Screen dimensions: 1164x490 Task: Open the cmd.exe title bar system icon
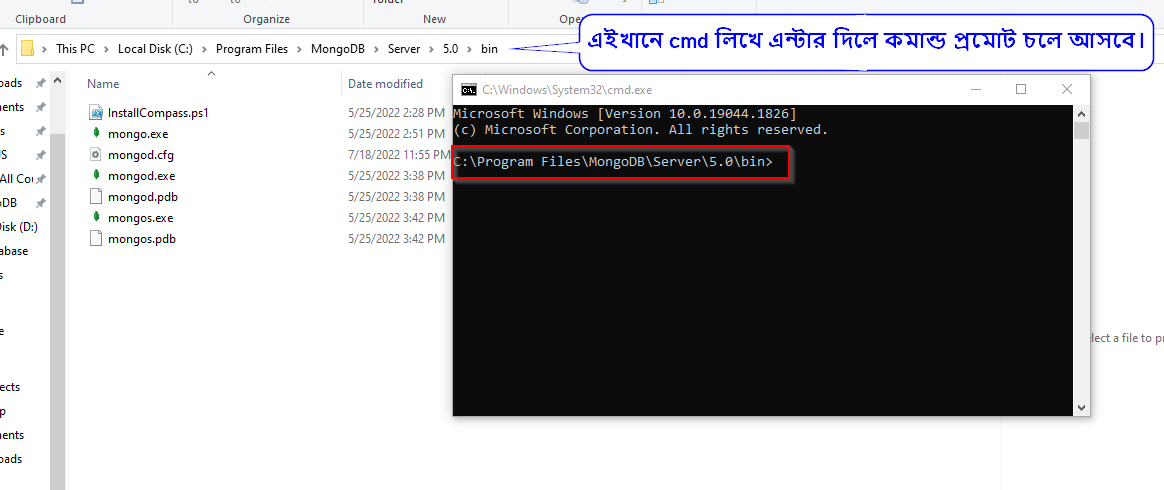467,90
